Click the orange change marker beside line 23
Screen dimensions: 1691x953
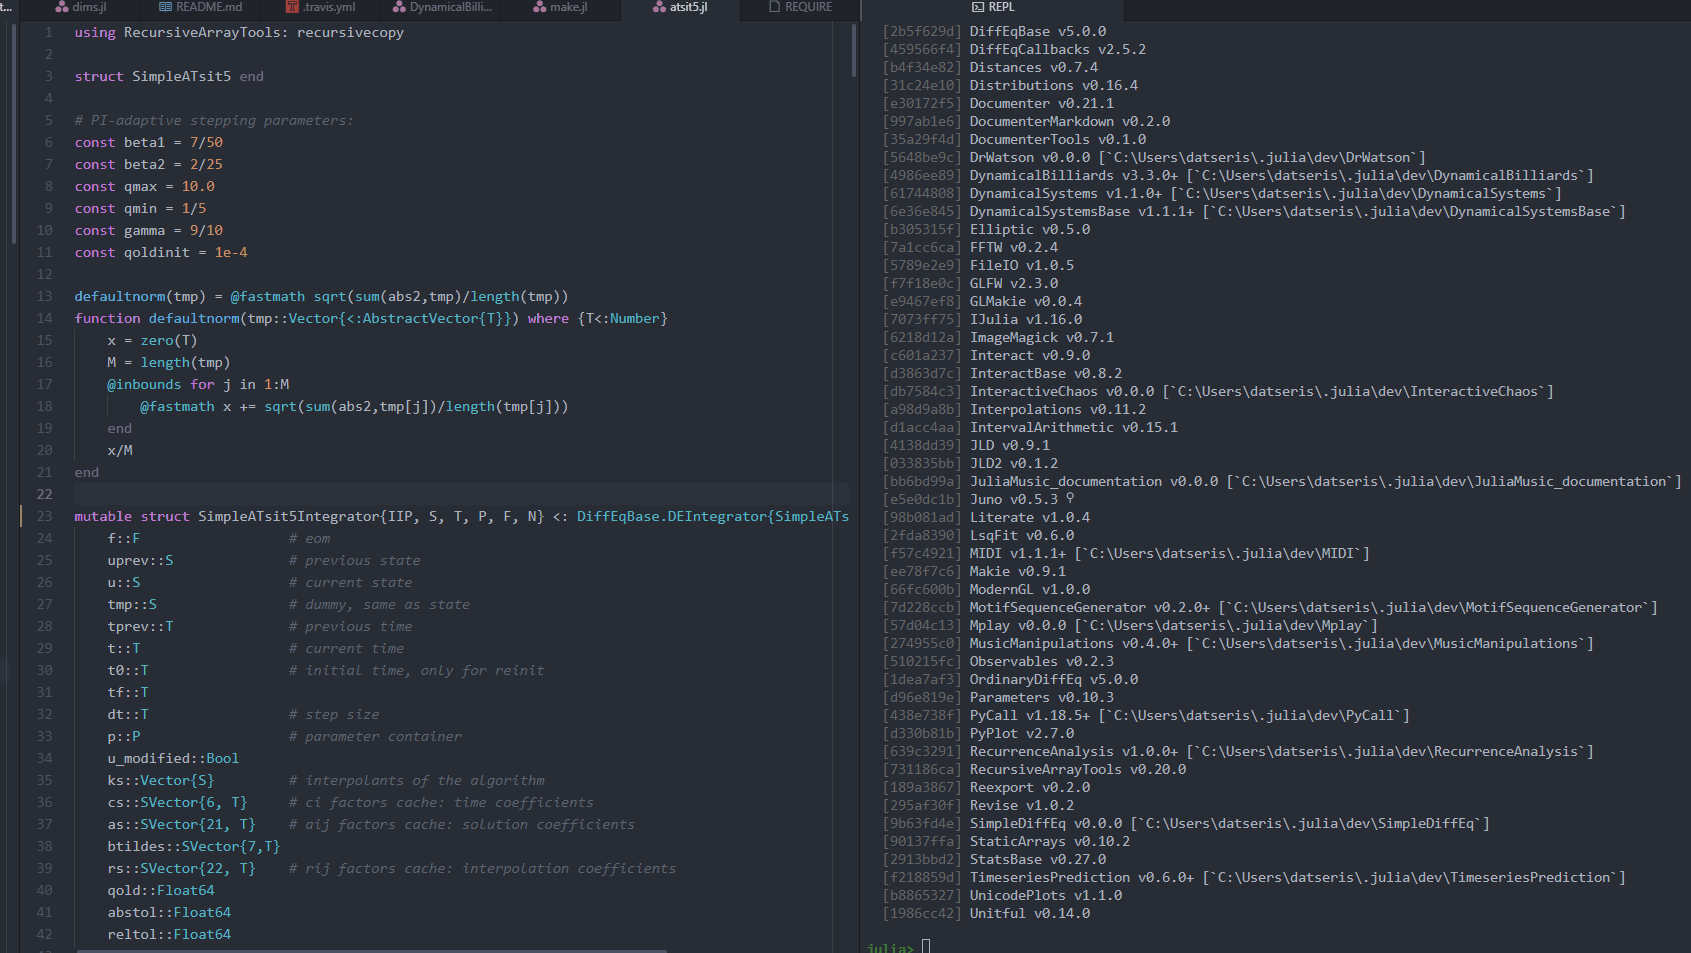pyautogui.click(x=22, y=516)
